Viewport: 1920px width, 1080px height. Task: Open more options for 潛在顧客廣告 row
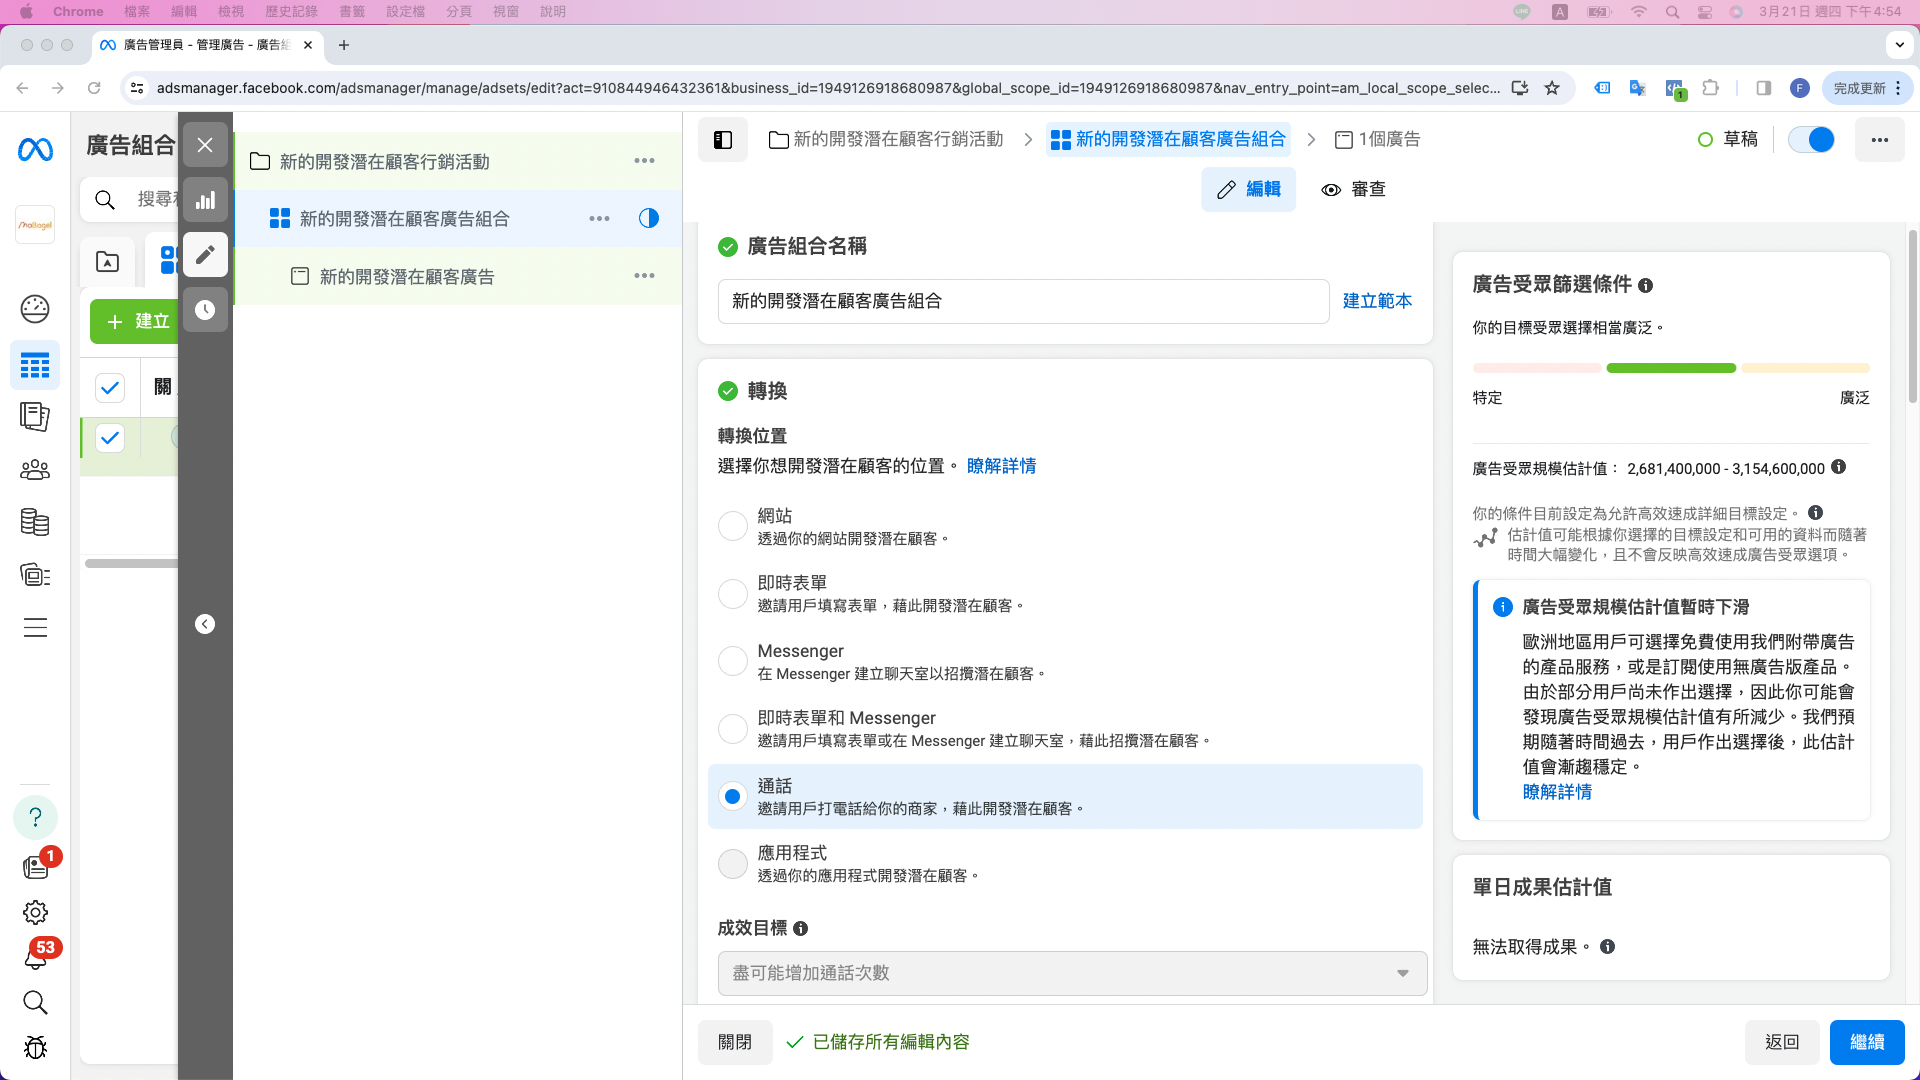click(x=644, y=275)
